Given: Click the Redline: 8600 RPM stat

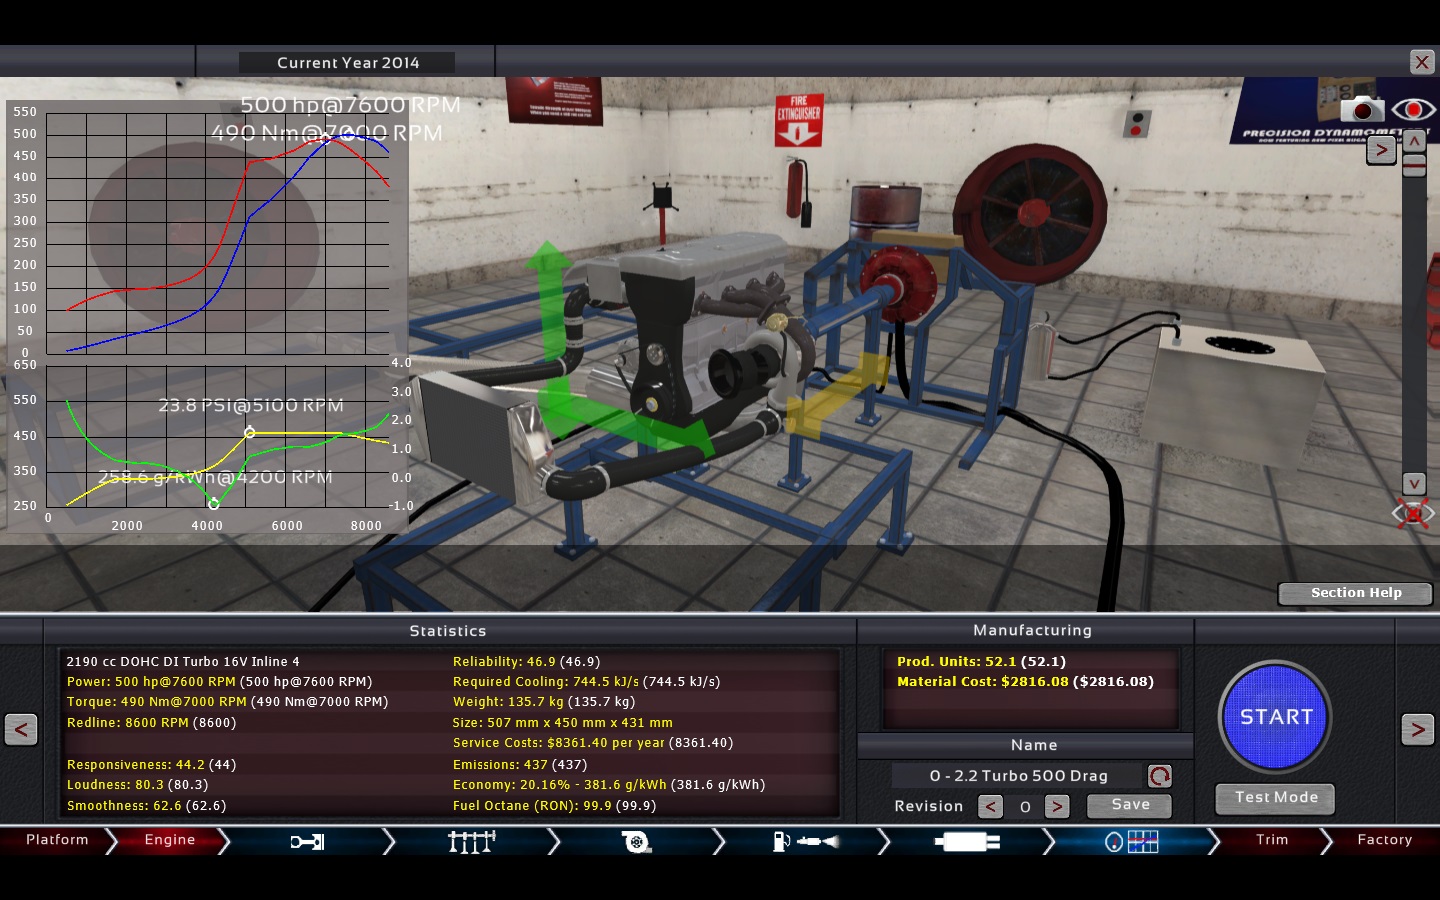Looking at the screenshot, I should pyautogui.click(x=151, y=723).
